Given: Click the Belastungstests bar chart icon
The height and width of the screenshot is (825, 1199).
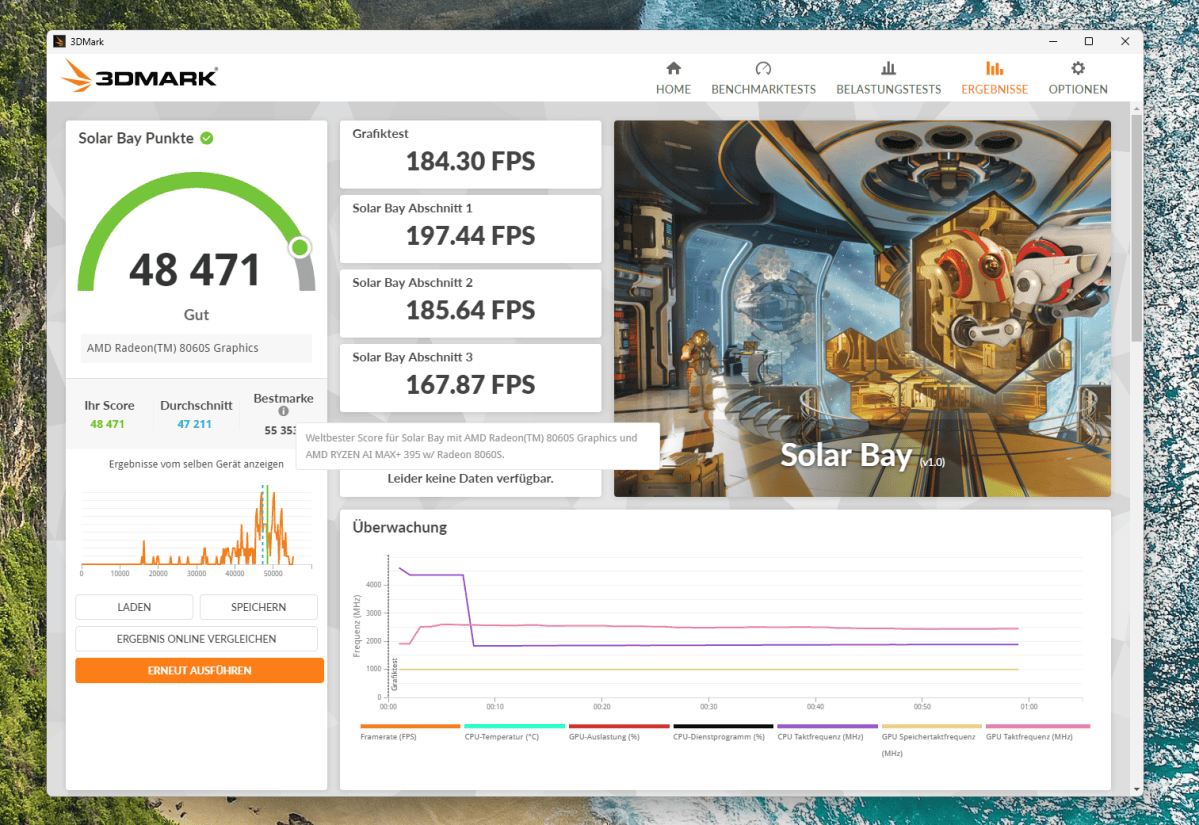Looking at the screenshot, I should [888, 68].
